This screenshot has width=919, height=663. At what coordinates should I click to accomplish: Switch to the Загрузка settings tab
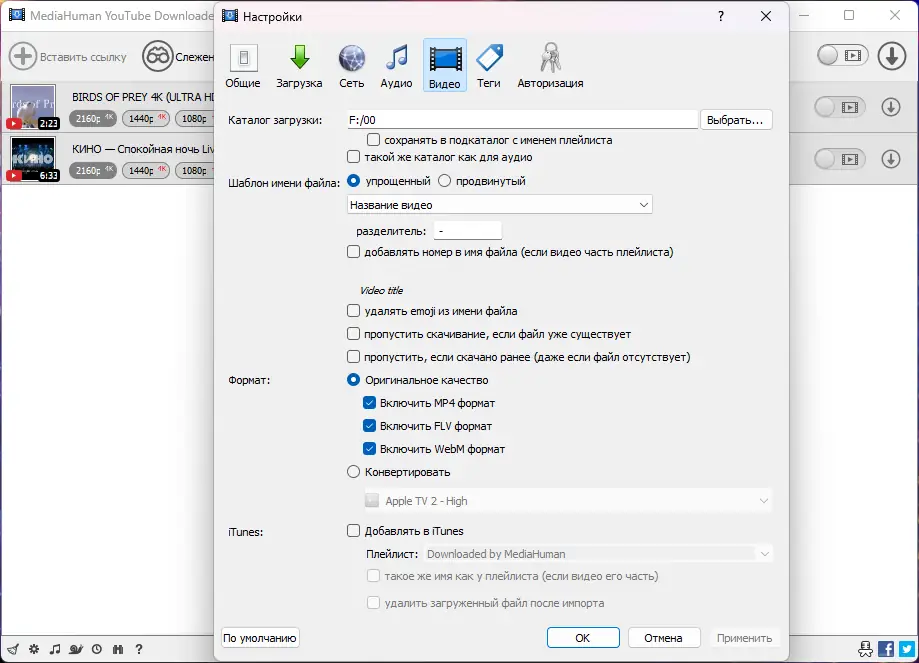[x=299, y=66]
